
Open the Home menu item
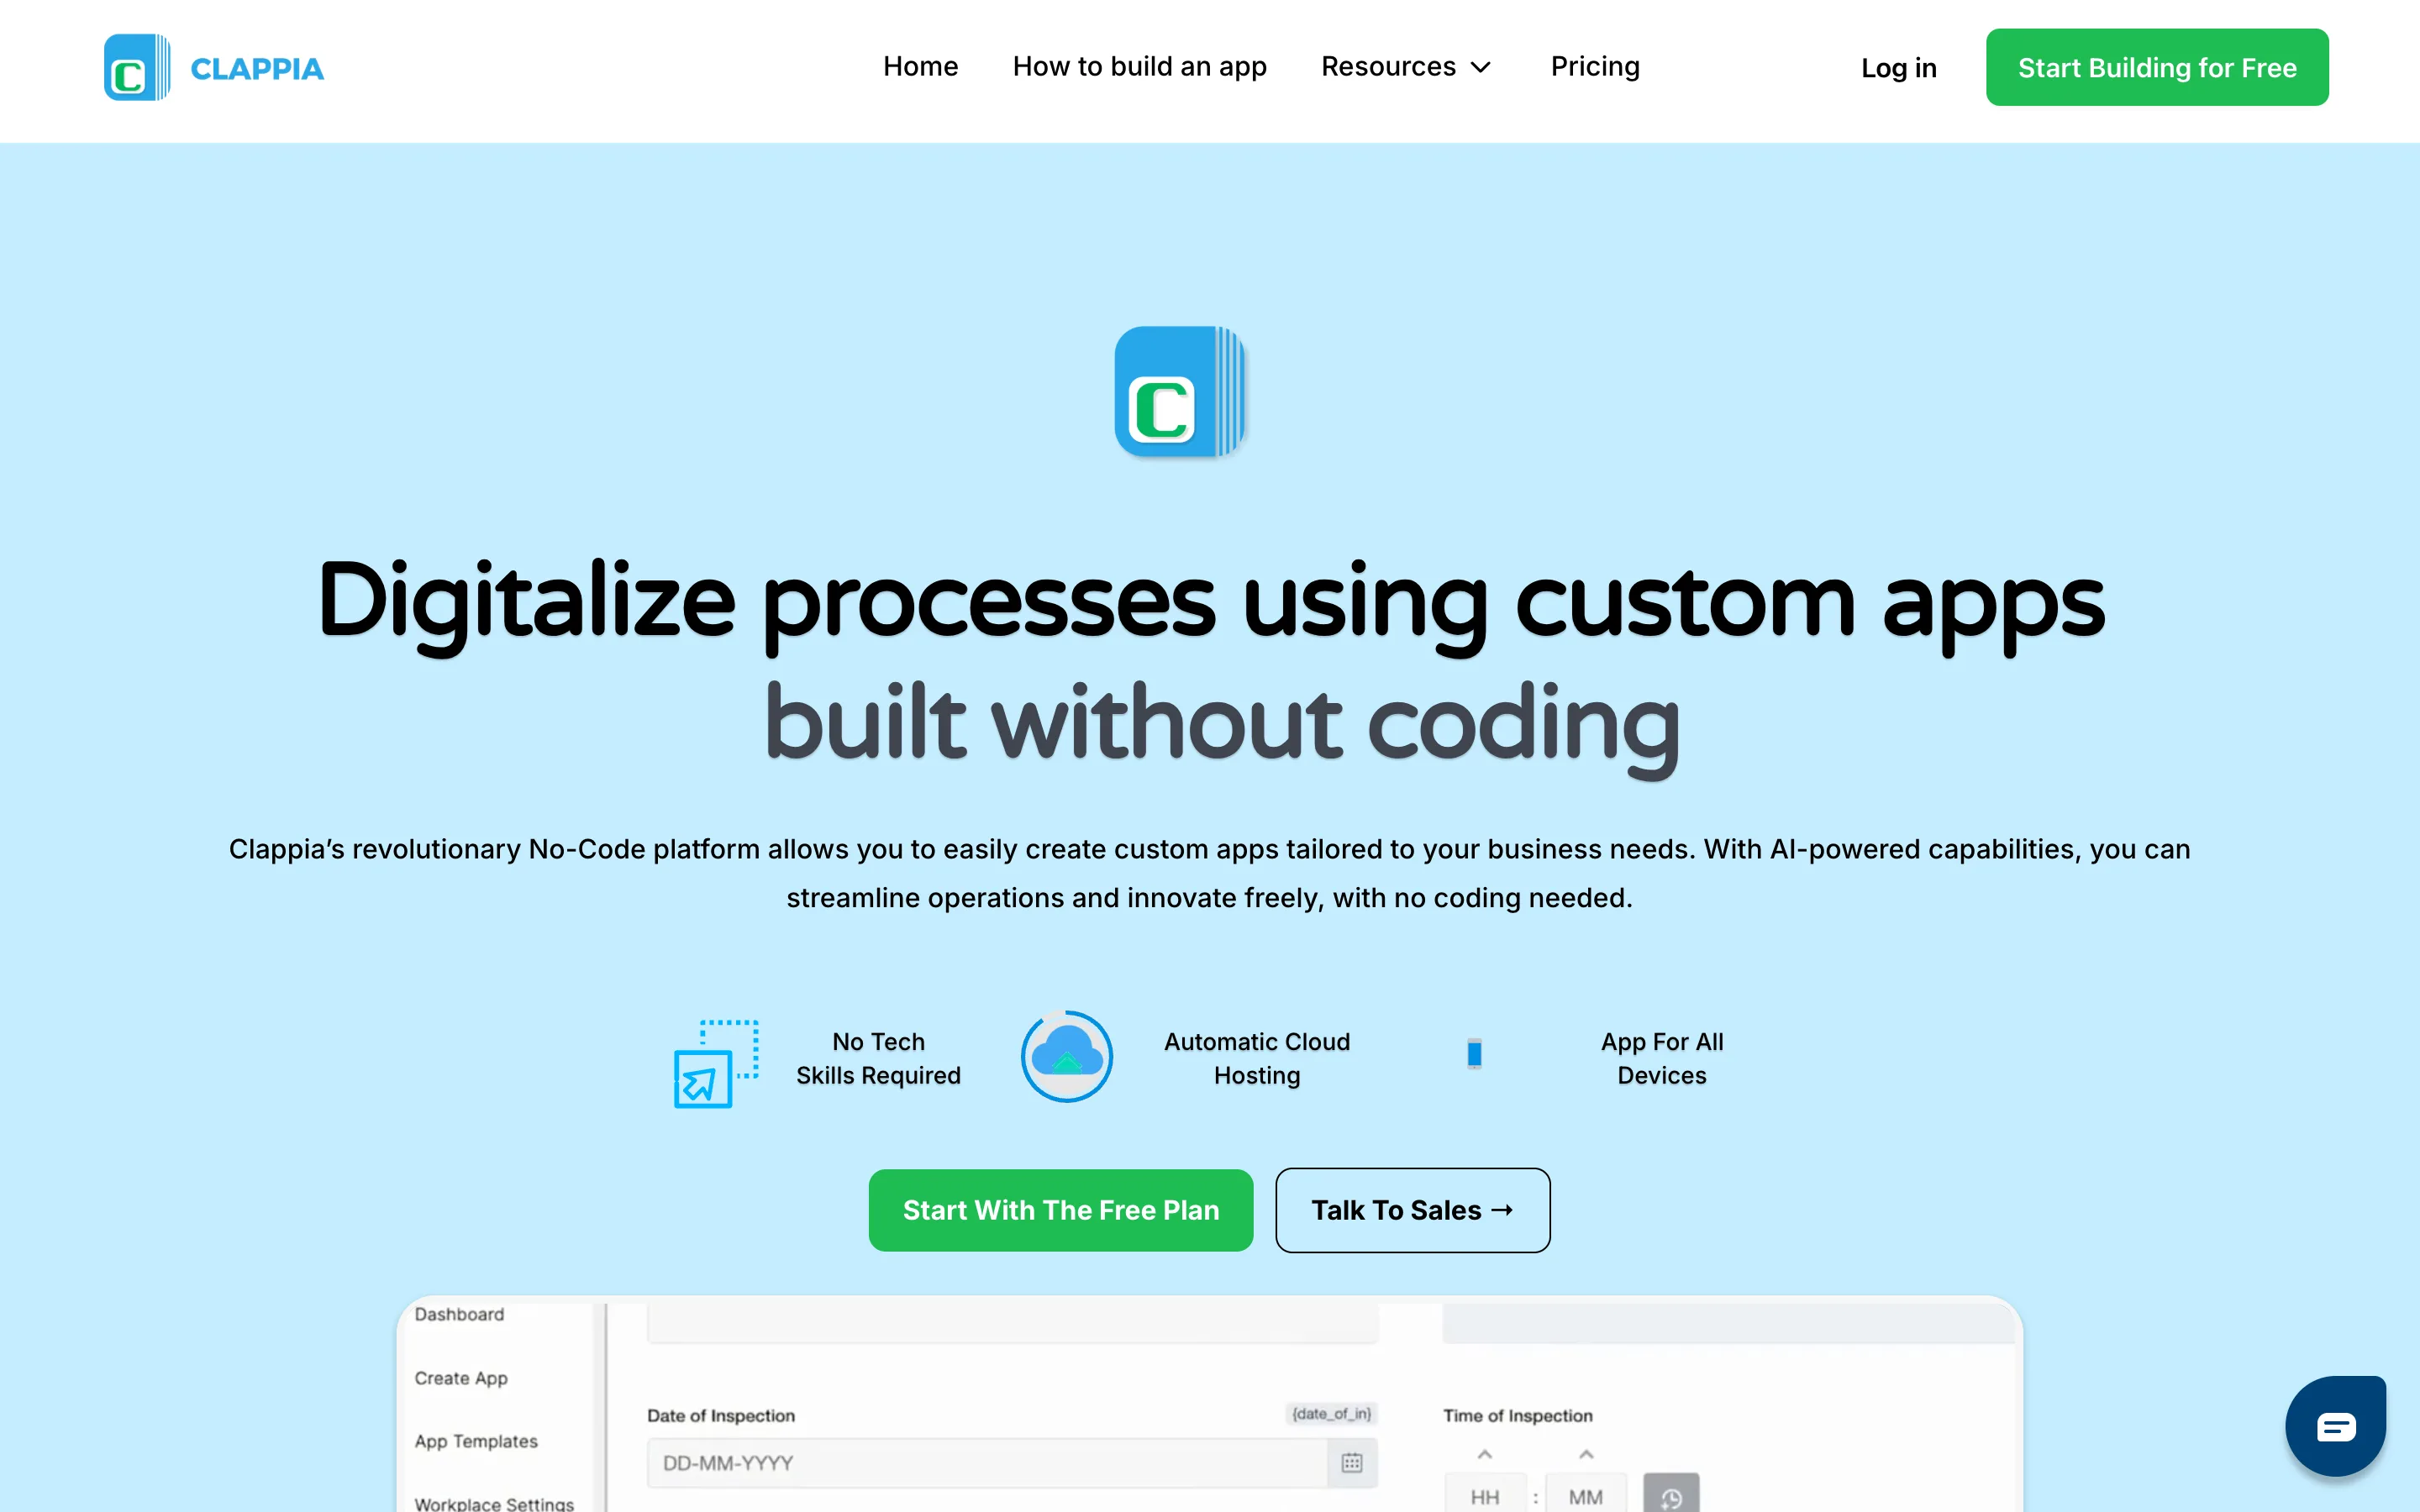920,66
